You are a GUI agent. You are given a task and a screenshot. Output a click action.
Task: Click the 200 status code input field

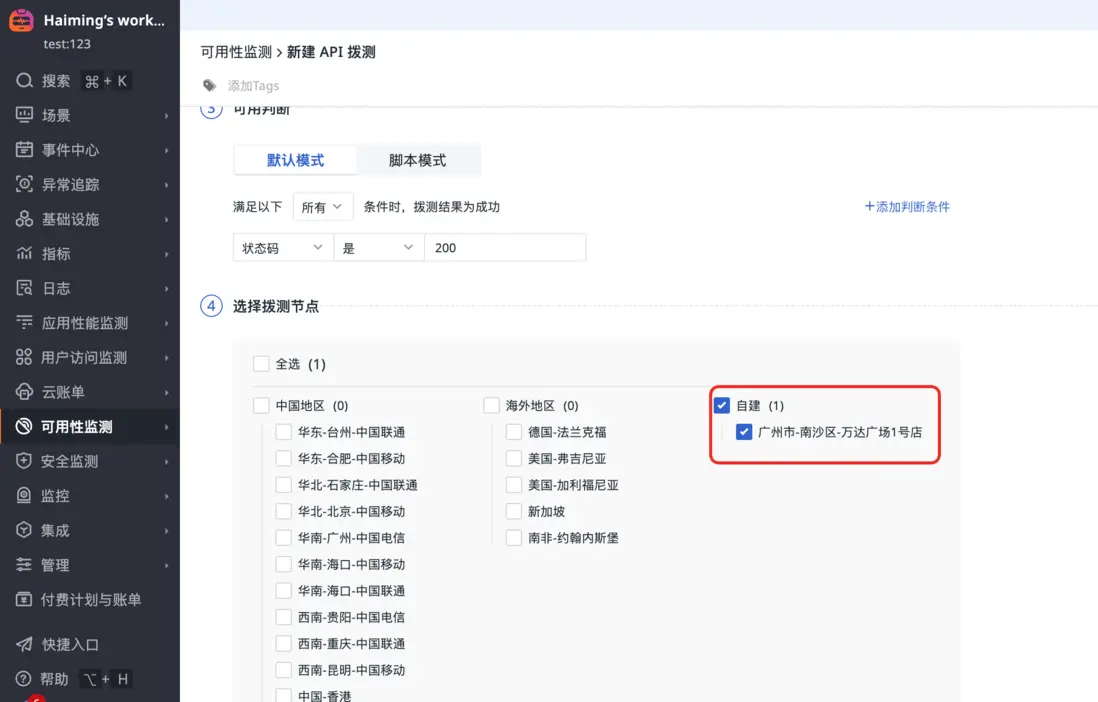pyautogui.click(x=505, y=247)
